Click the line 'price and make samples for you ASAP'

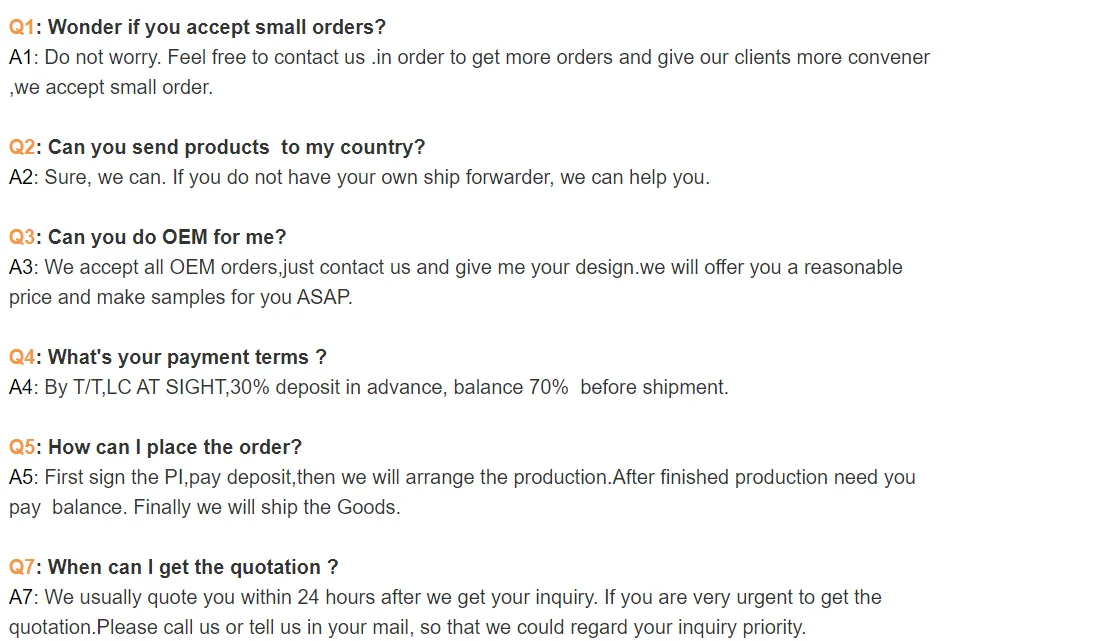click(181, 297)
